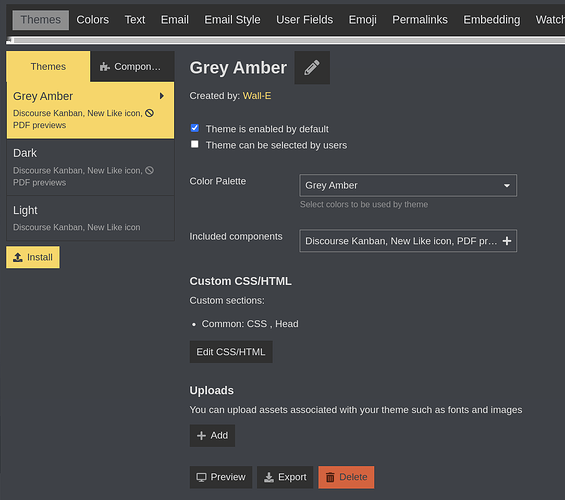Switch to the Emoji tab

pos(362,20)
